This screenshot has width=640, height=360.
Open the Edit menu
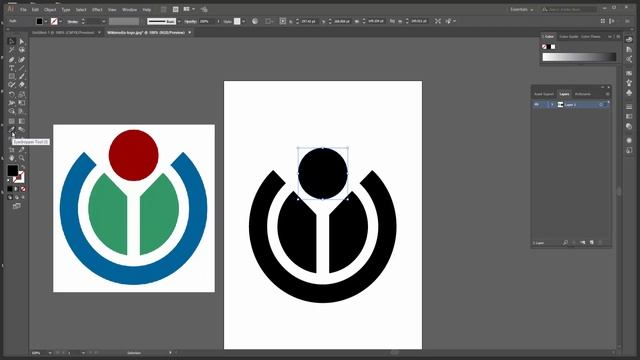tap(36, 9)
